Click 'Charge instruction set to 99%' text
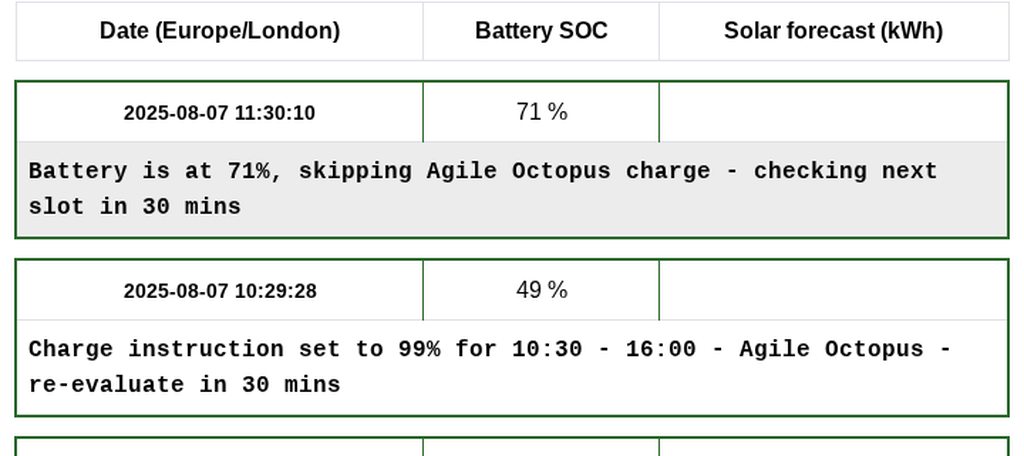Screen dimensions: 1024x456 point(234,349)
